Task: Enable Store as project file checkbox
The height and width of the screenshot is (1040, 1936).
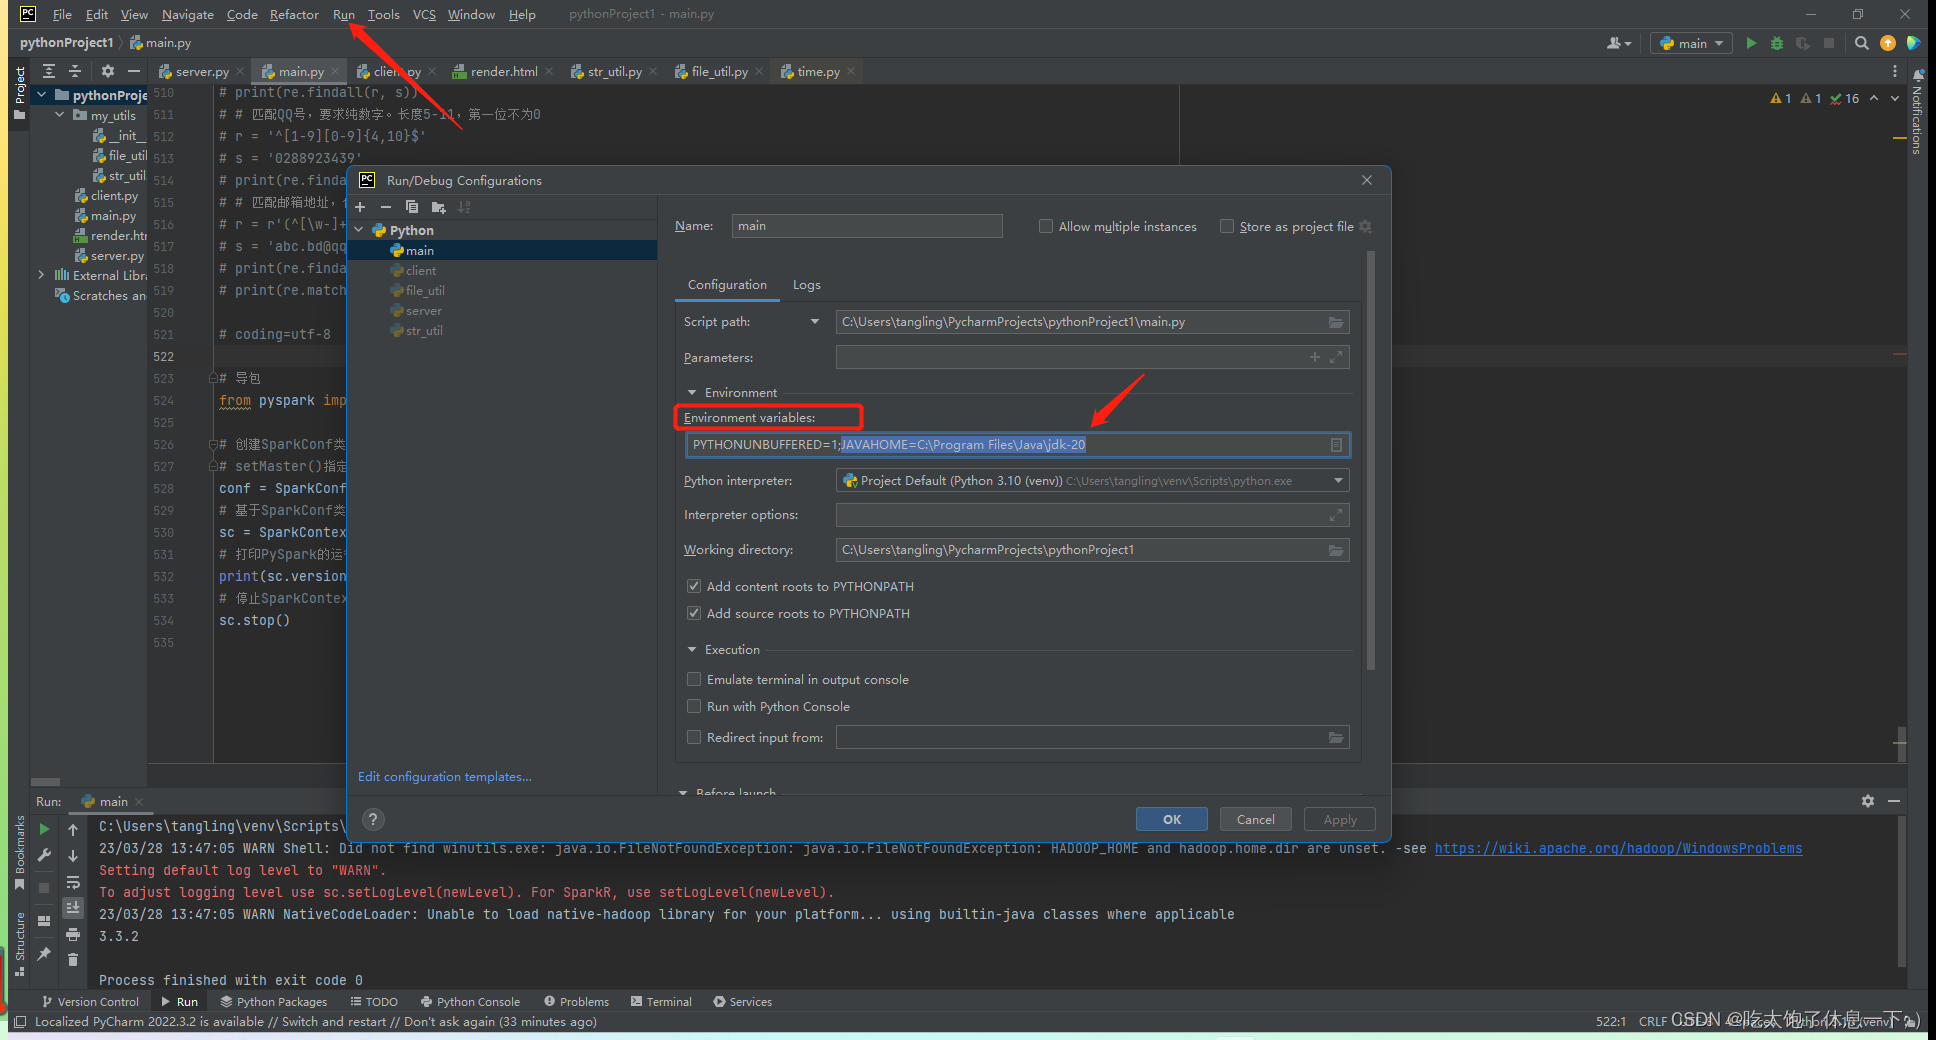Action: tap(1227, 226)
